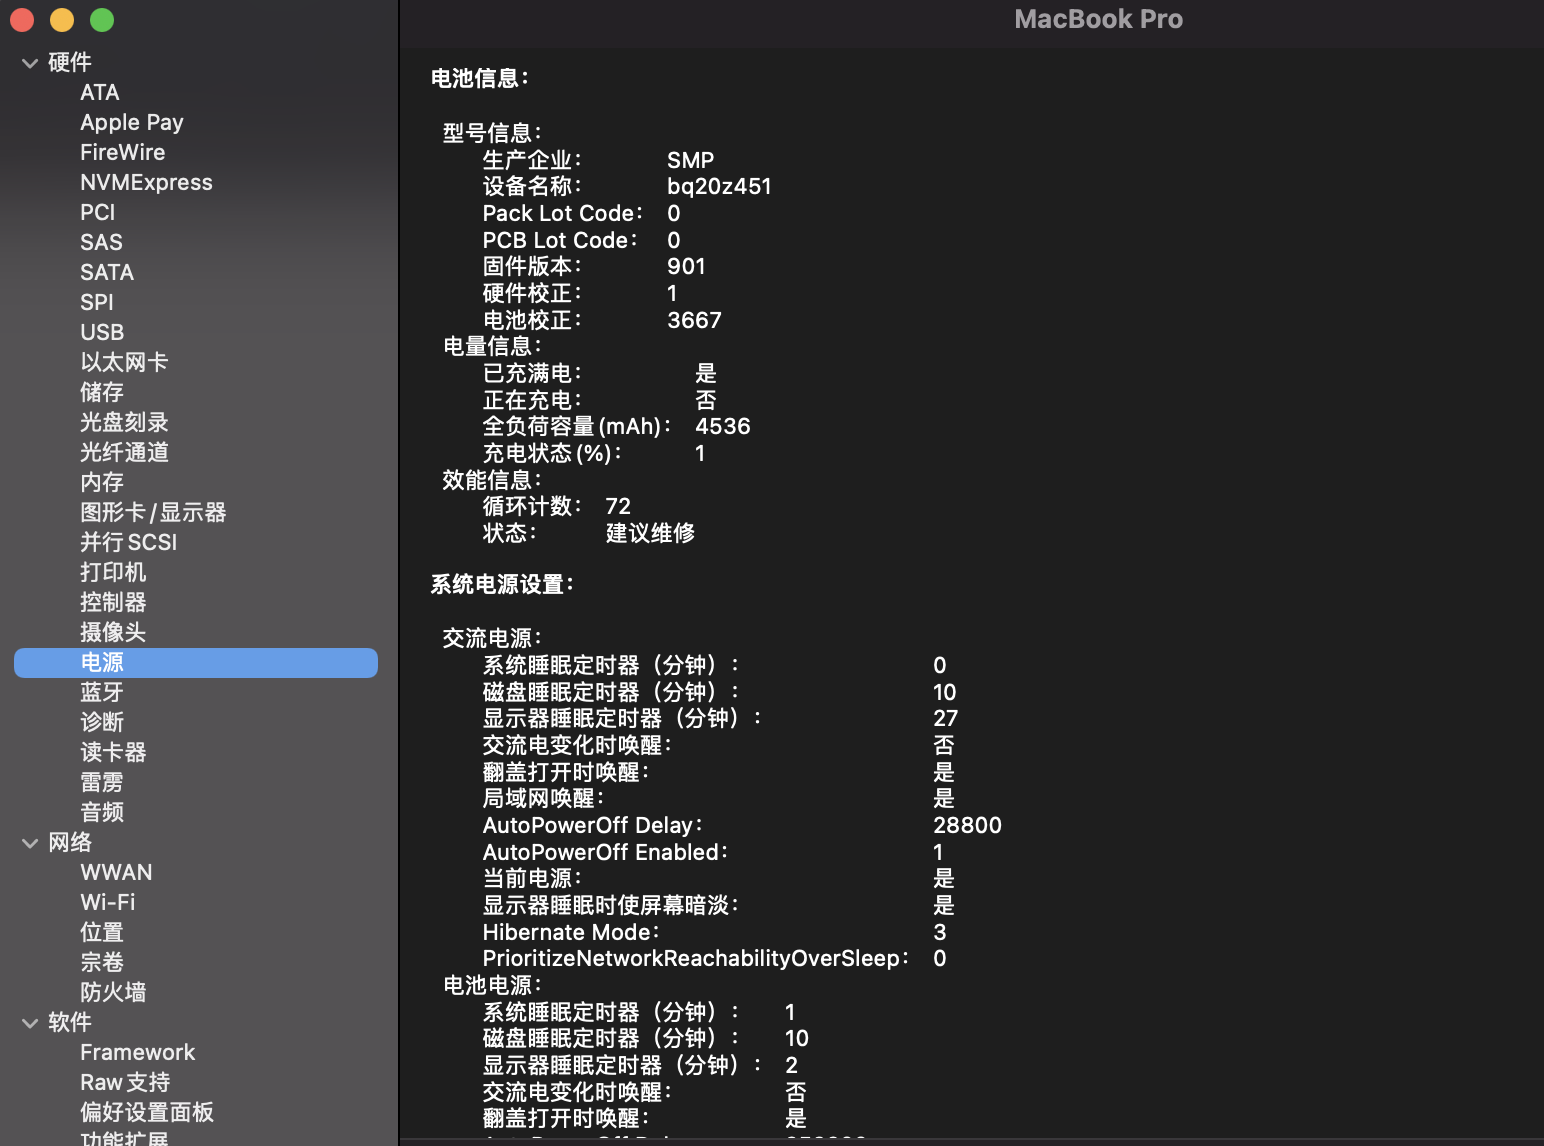
Task: Collapse the 网络 (Network) section chevron
Action: pos(30,843)
